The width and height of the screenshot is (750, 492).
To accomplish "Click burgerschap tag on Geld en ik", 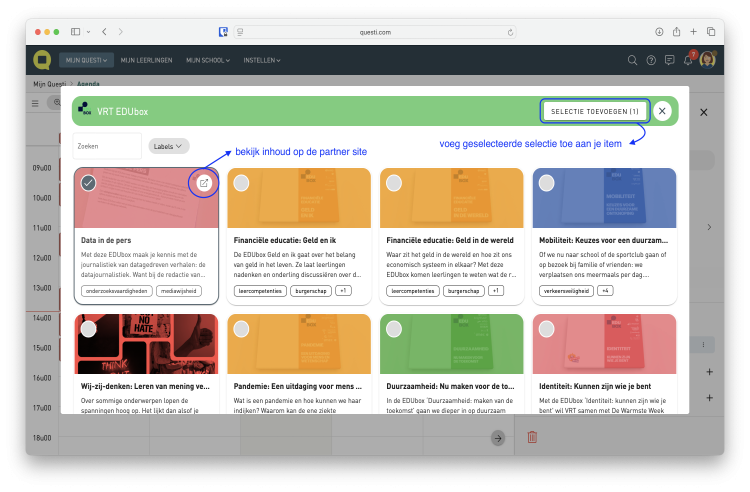I will [x=311, y=291].
